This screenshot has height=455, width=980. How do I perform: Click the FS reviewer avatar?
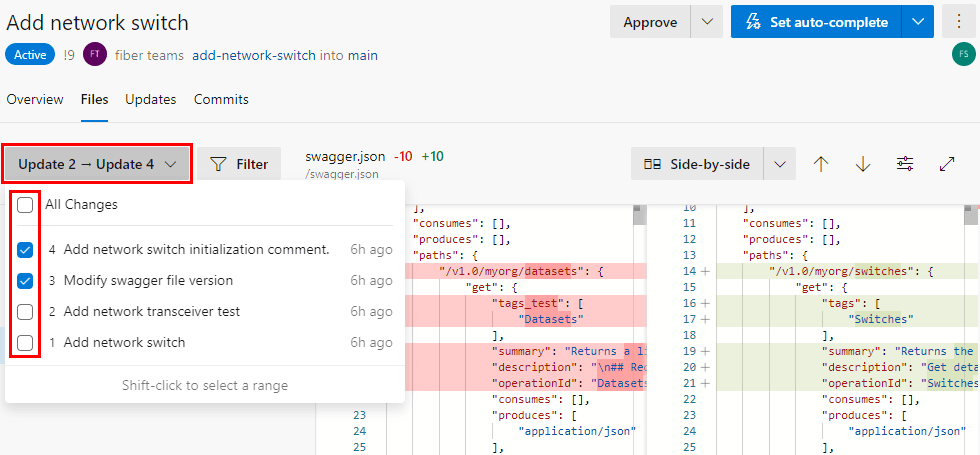(x=963, y=56)
